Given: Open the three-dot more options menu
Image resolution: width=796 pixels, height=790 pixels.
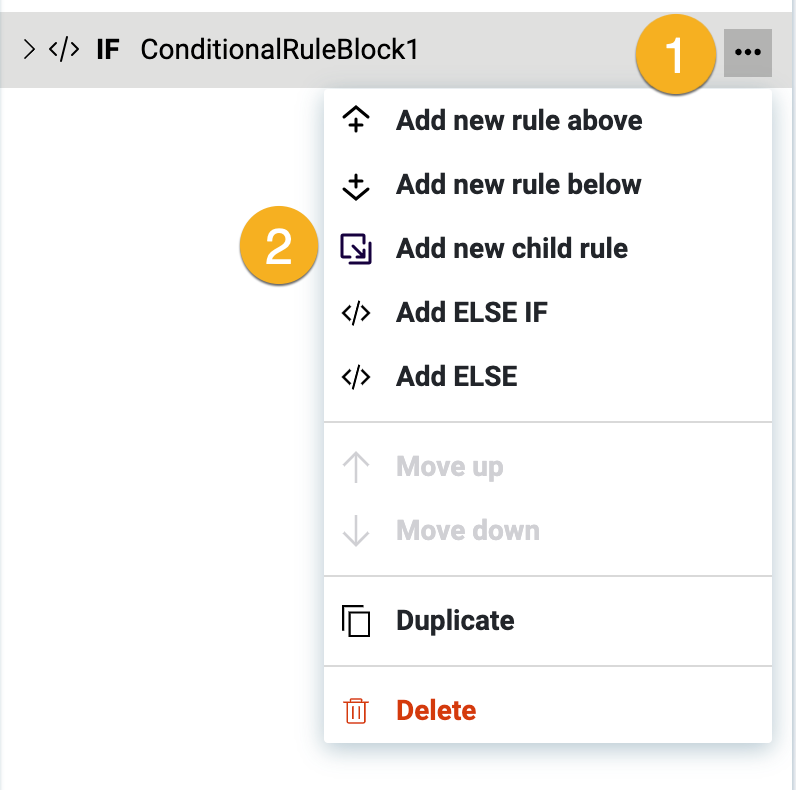Looking at the screenshot, I should (747, 51).
